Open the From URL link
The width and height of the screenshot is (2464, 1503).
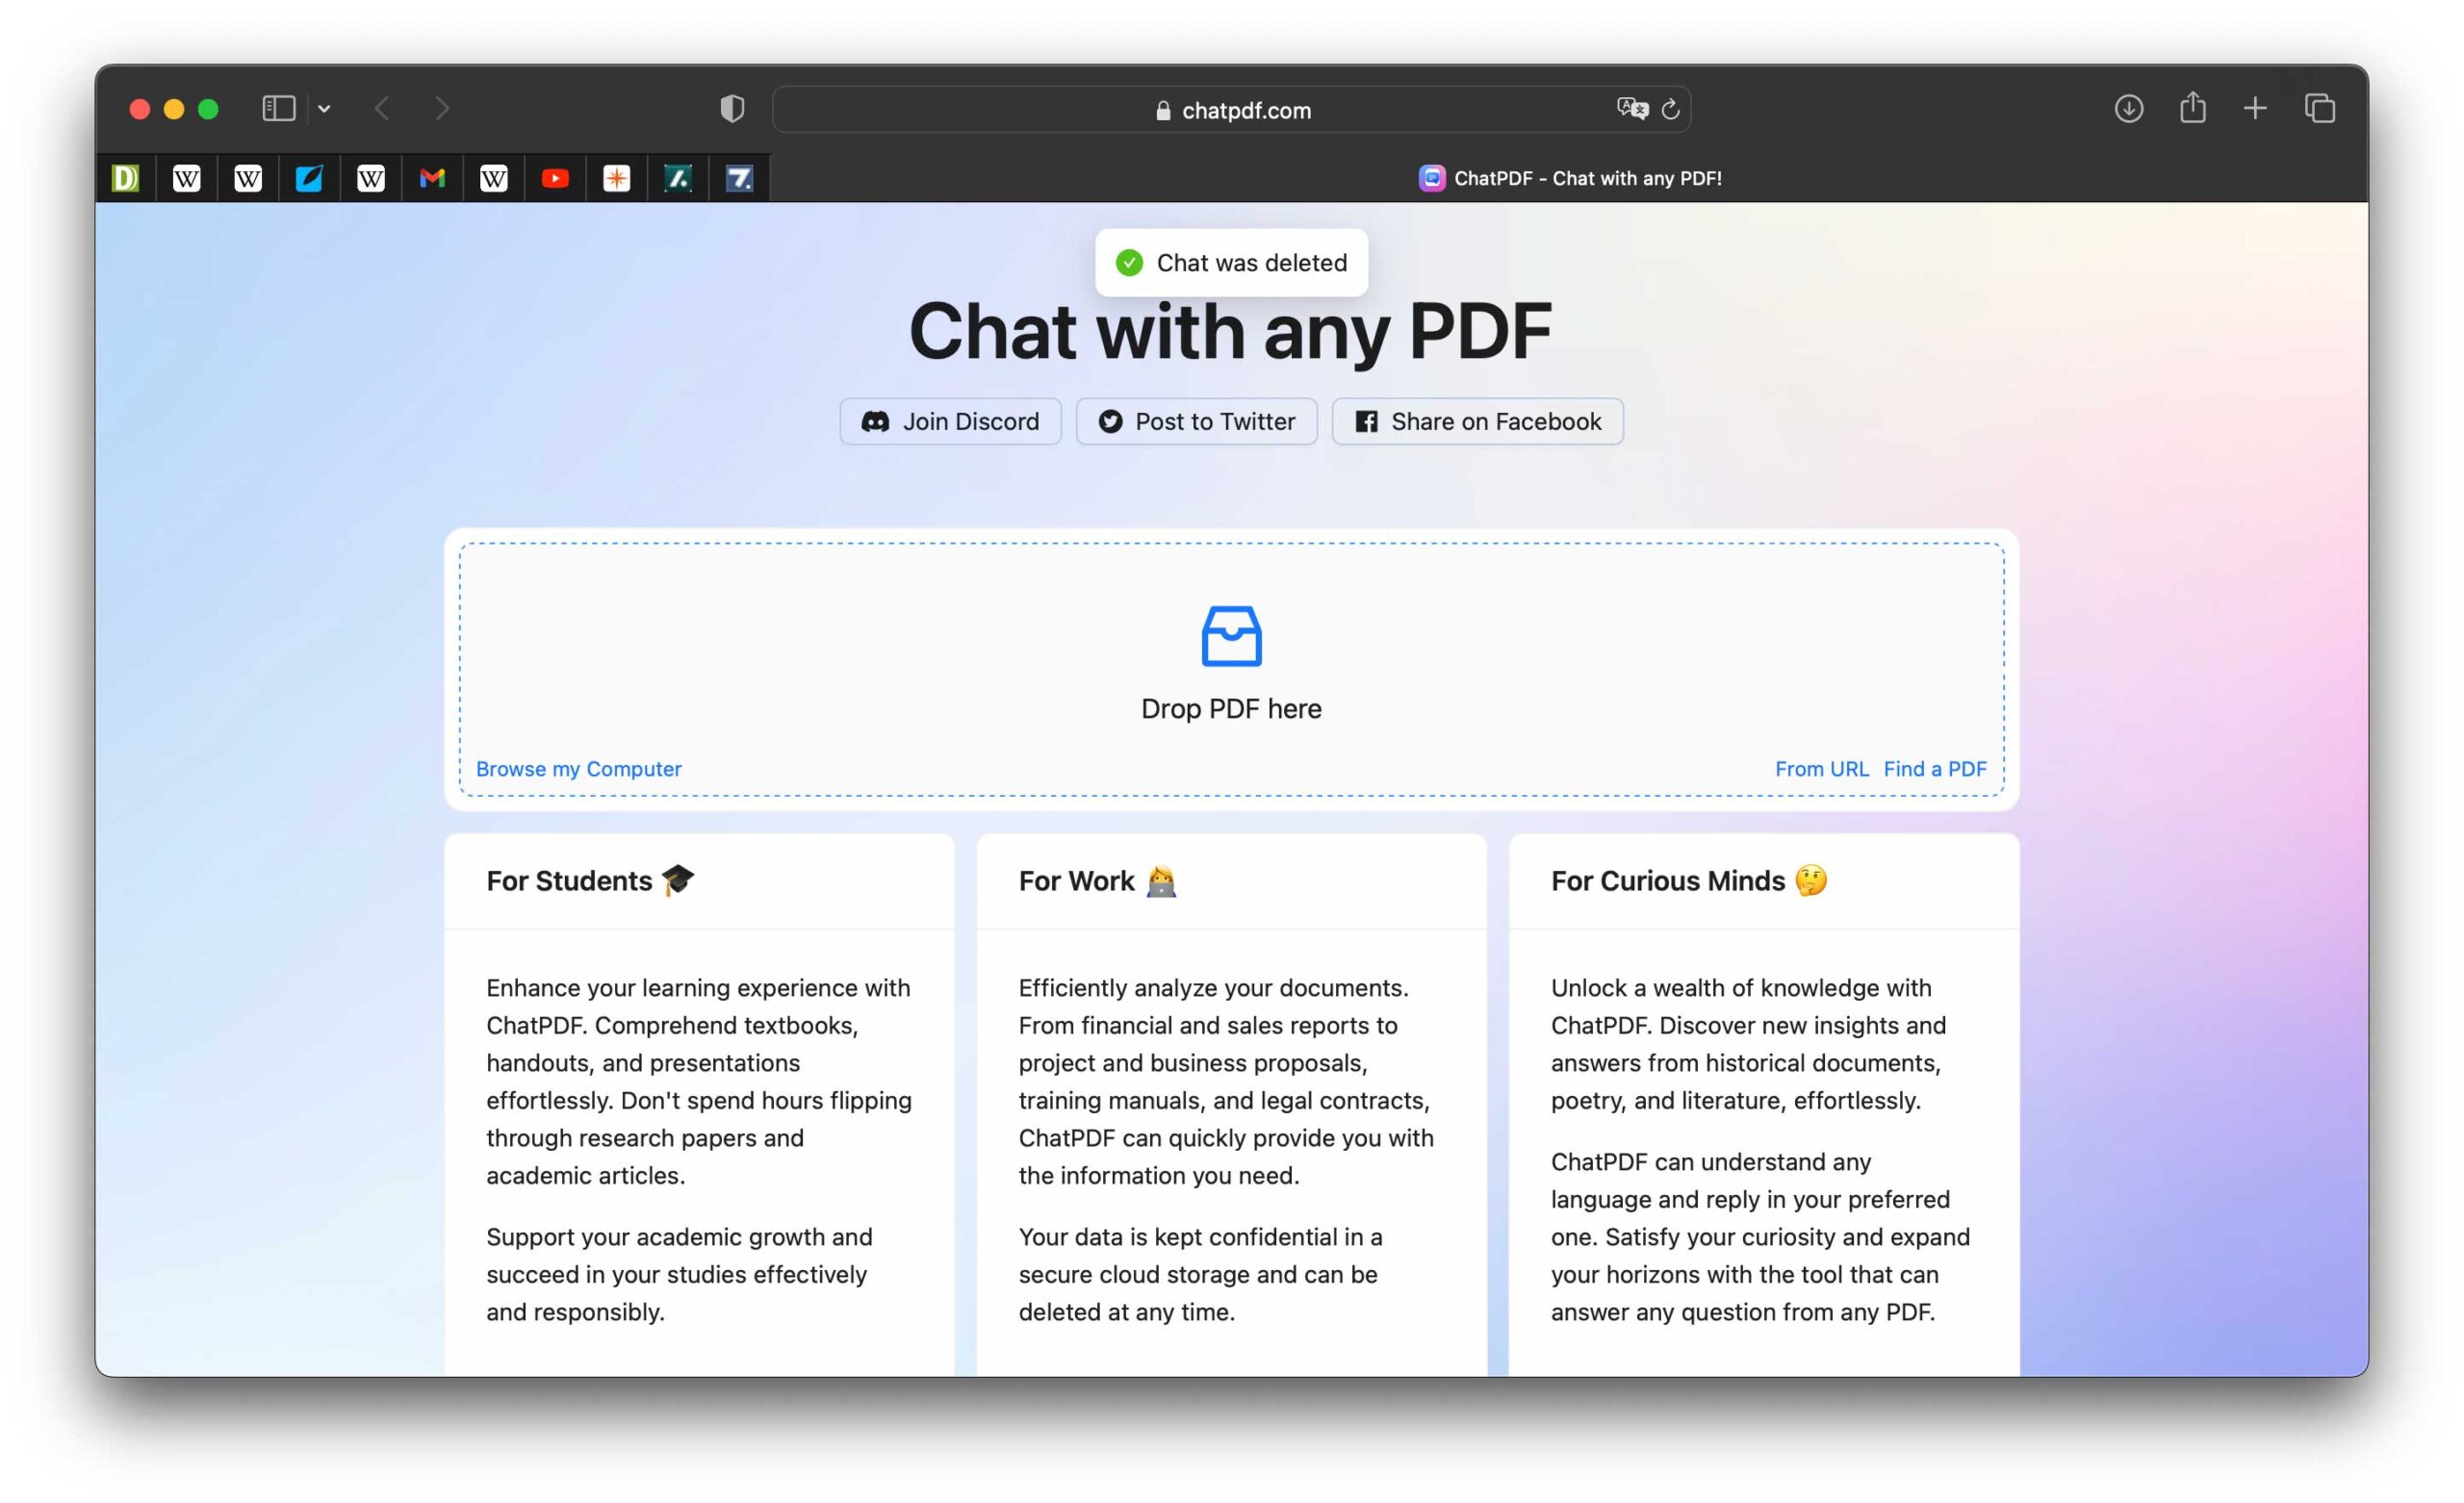tap(1821, 768)
